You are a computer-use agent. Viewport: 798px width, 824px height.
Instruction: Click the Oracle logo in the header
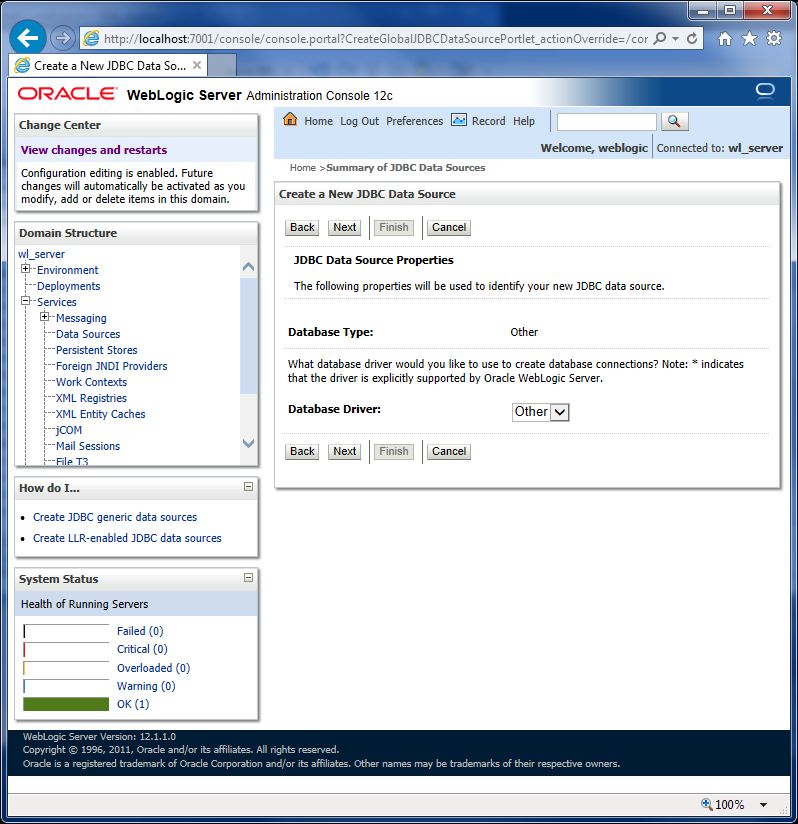coord(67,94)
